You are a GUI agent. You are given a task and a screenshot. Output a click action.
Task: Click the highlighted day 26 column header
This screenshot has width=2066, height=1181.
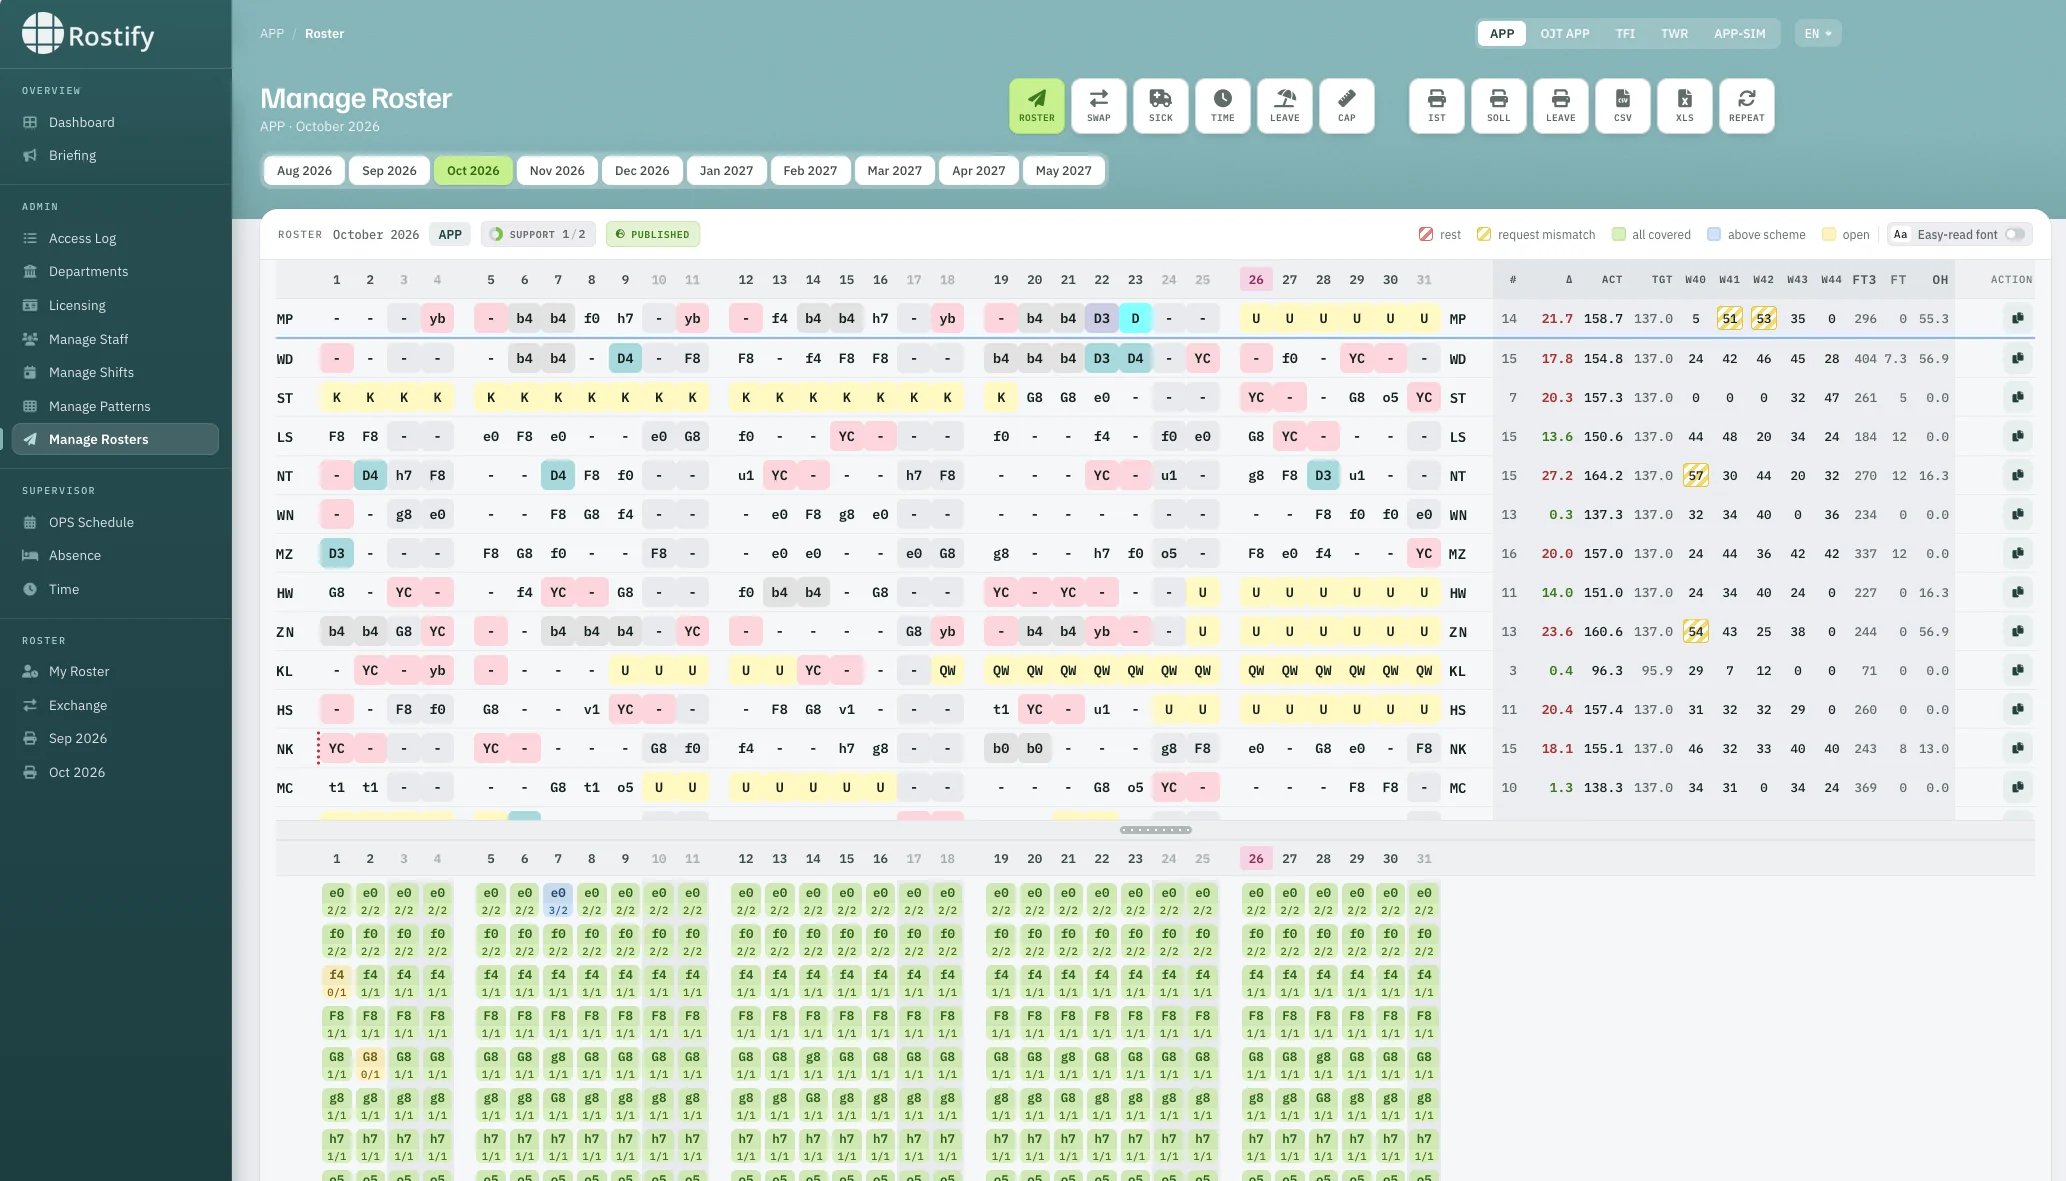coord(1256,280)
